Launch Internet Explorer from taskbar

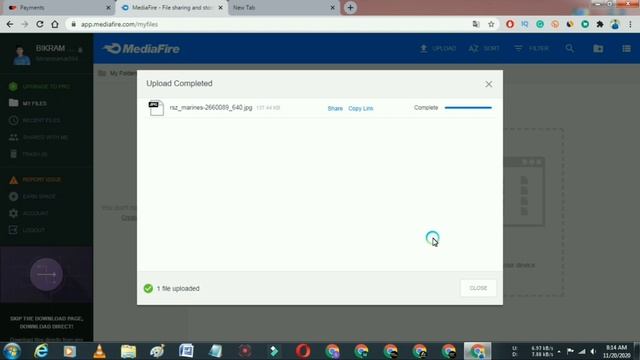coord(41,351)
